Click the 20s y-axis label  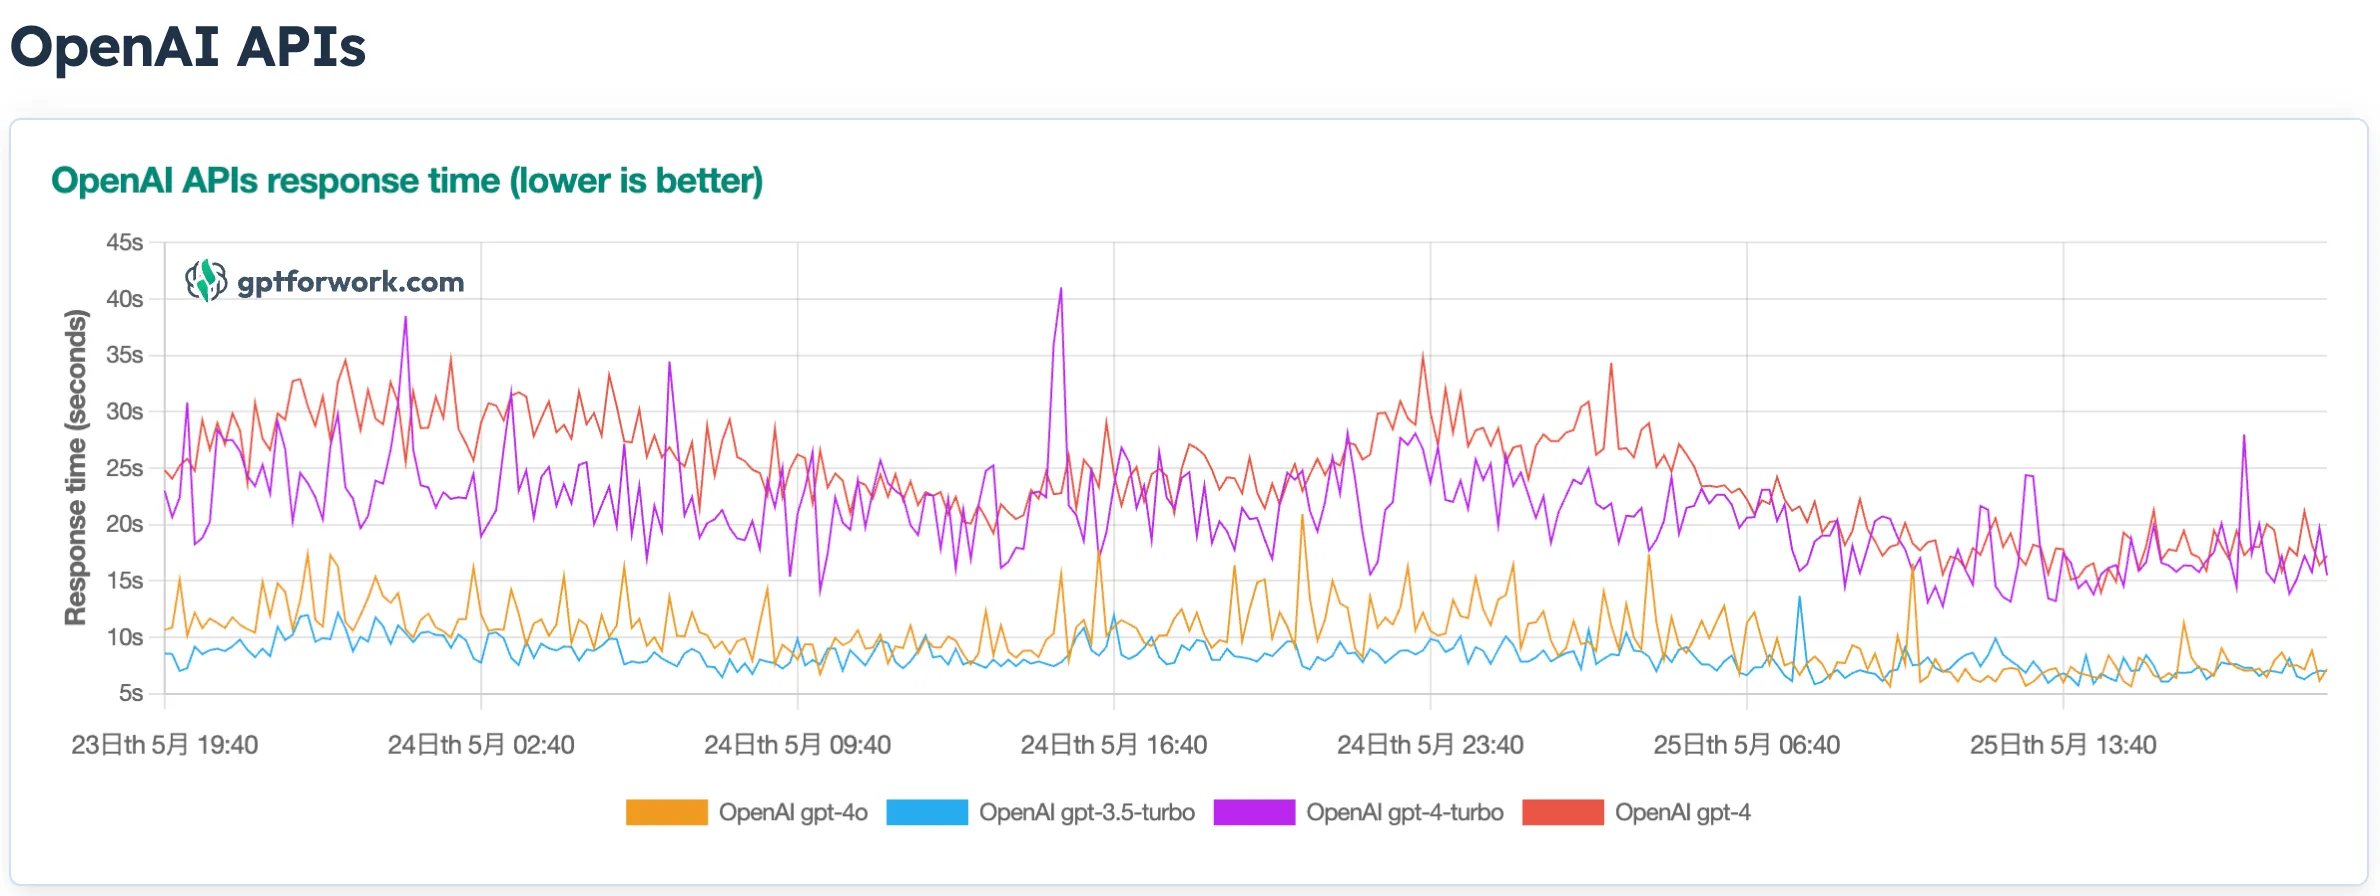pos(125,524)
